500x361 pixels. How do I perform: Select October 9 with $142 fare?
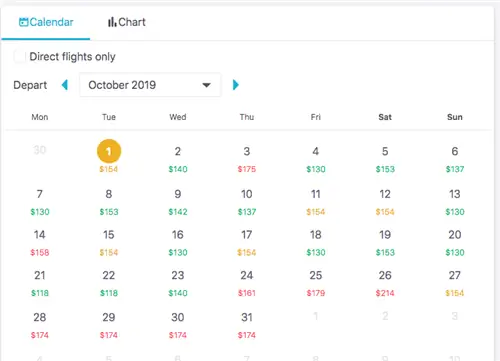[178, 202]
